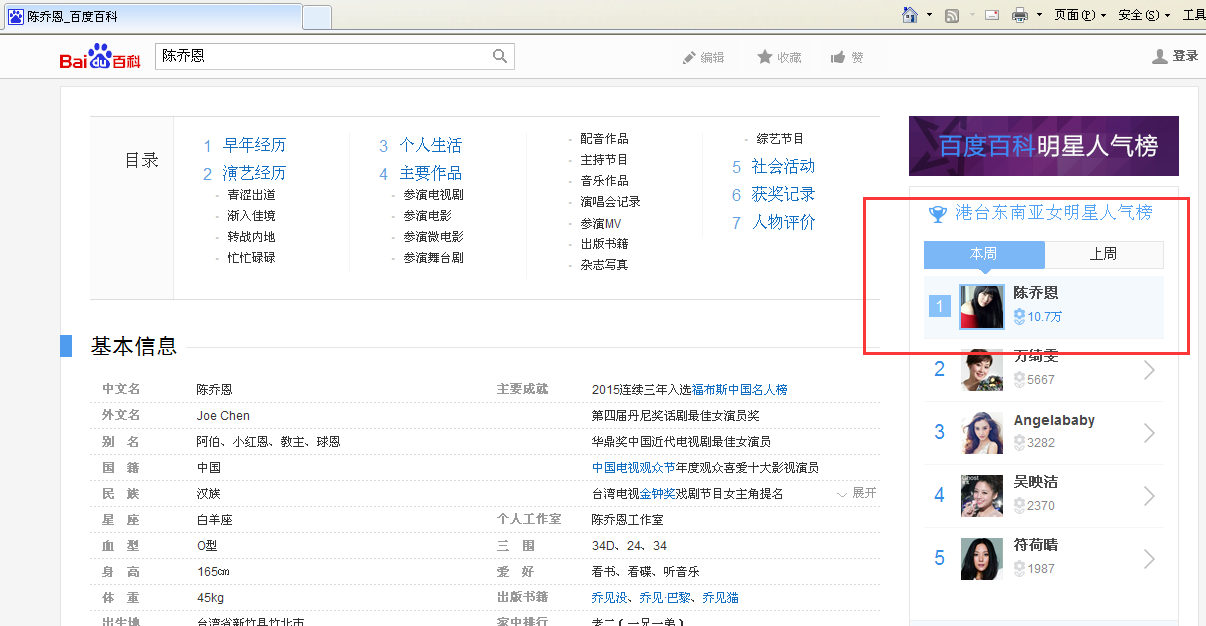This screenshot has width=1206, height=626.
Task: Click the read mail icon
Action: tap(992, 15)
